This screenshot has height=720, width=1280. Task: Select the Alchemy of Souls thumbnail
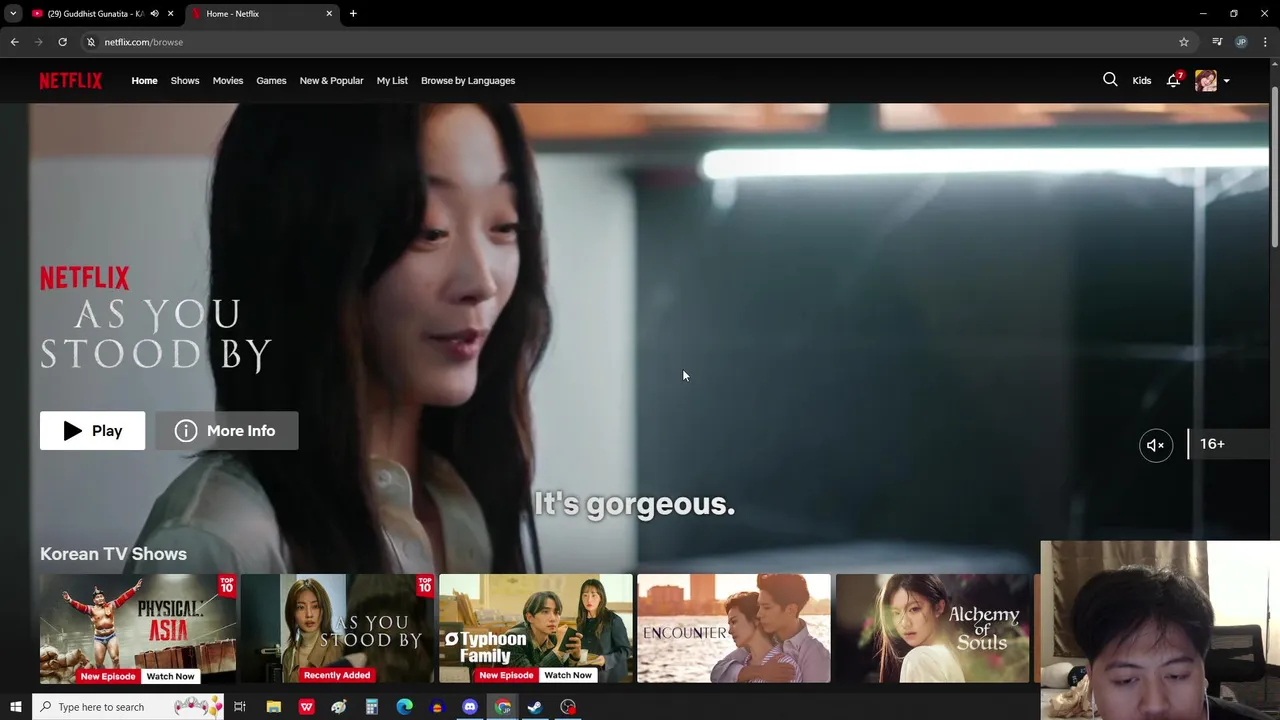pyautogui.click(x=933, y=628)
